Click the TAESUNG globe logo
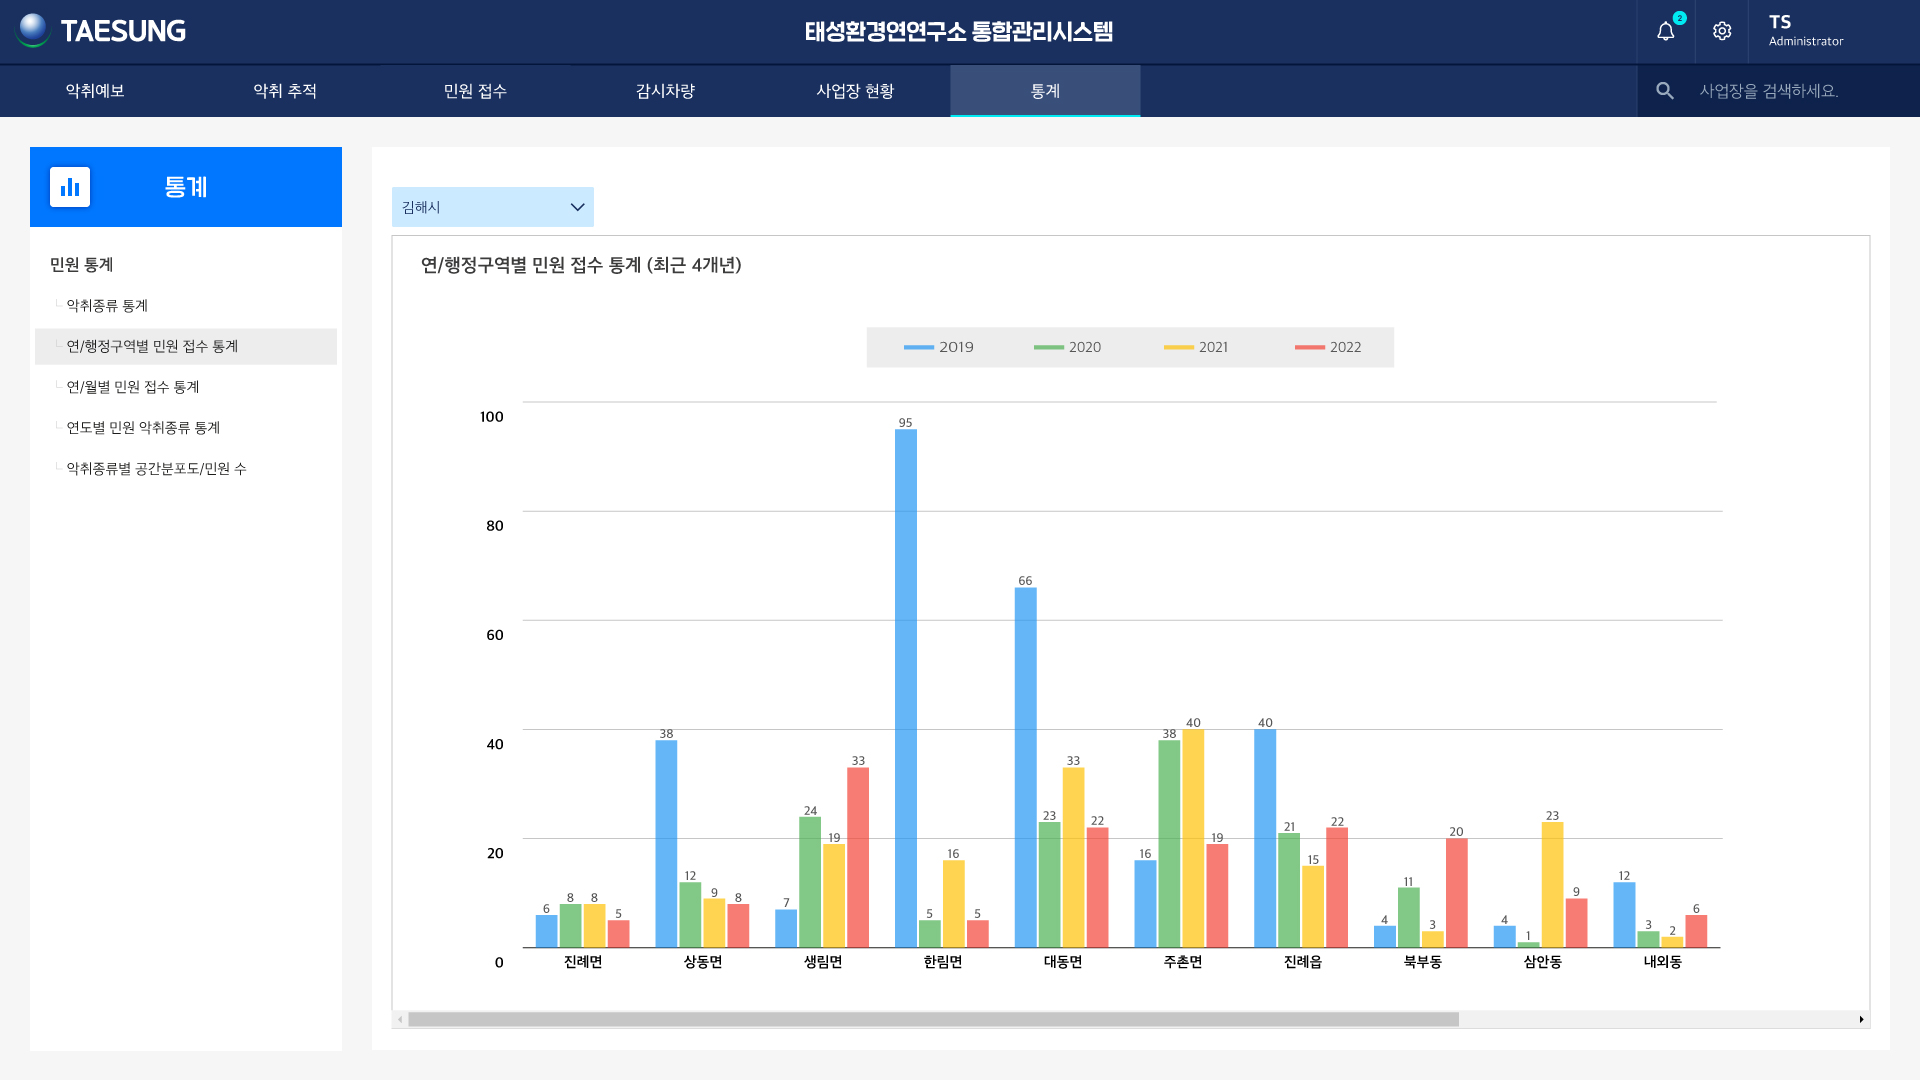Viewport: 1920px width, 1080px height. [33, 30]
